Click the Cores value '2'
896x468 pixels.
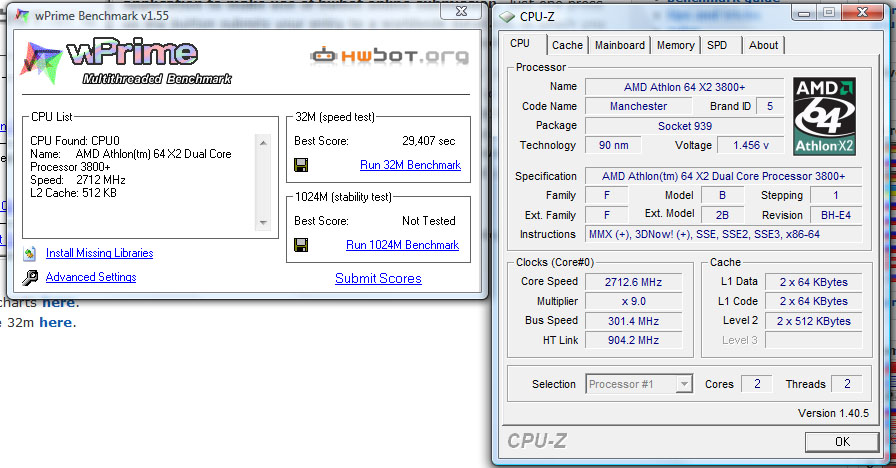click(757, 384)
